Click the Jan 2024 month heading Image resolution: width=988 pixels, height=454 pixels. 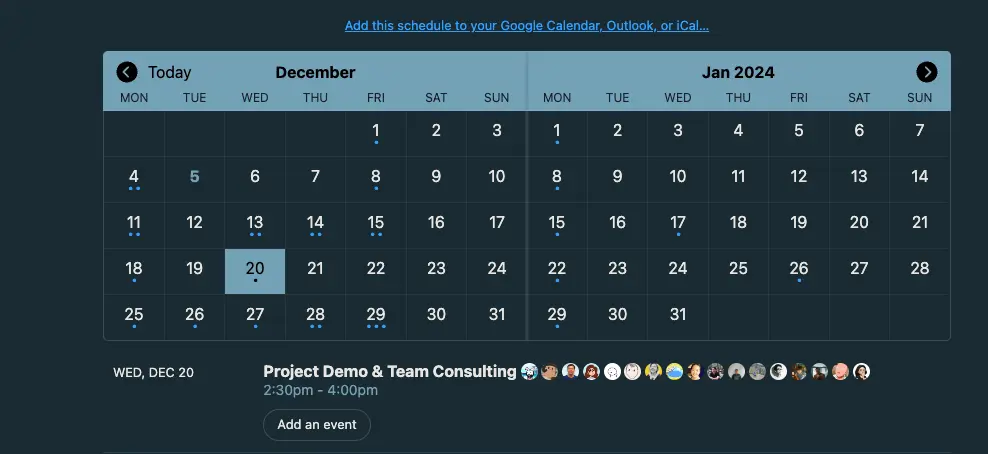(x=738, y=72)
